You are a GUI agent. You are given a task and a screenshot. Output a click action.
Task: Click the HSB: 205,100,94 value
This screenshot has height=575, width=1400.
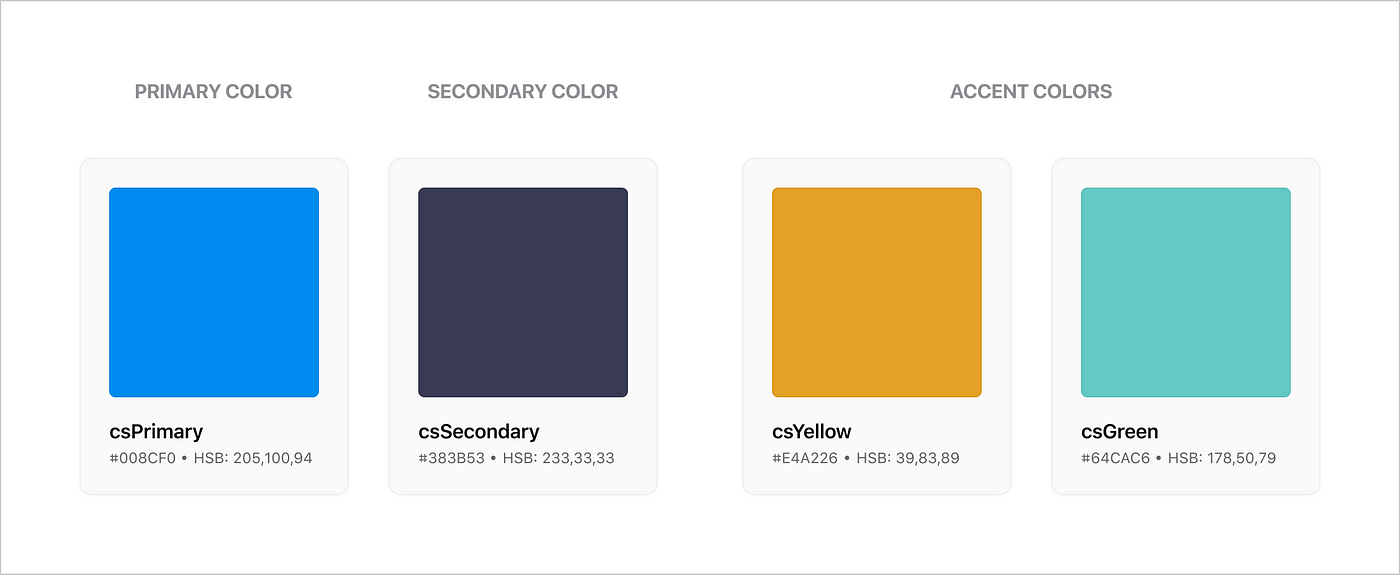253,459
